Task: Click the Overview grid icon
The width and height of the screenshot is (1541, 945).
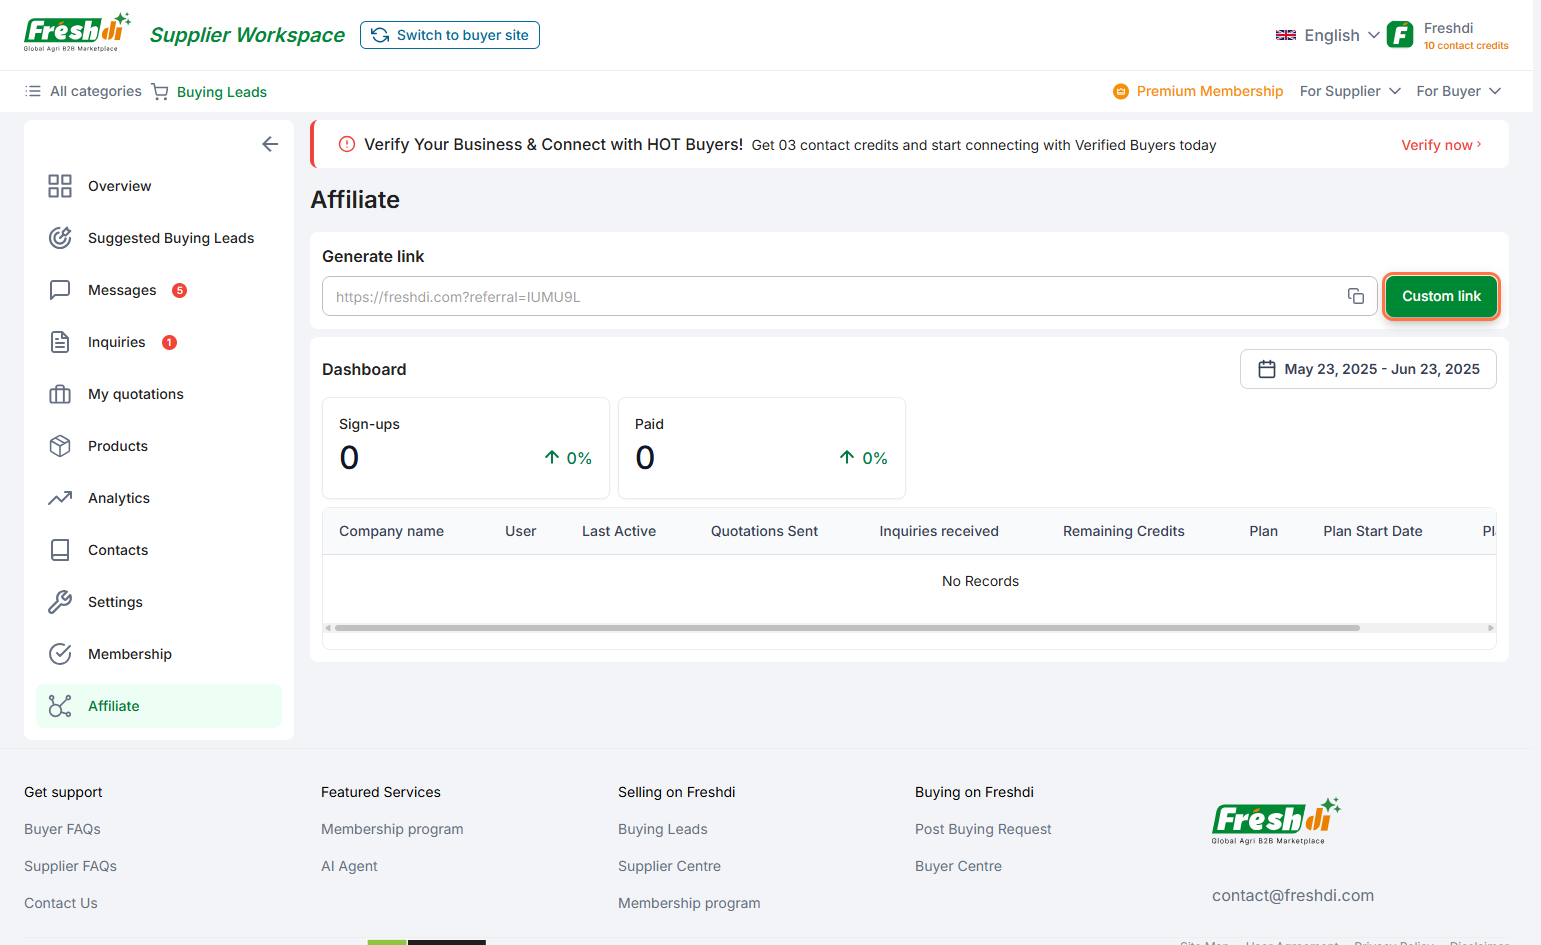Action: (60, 186)
